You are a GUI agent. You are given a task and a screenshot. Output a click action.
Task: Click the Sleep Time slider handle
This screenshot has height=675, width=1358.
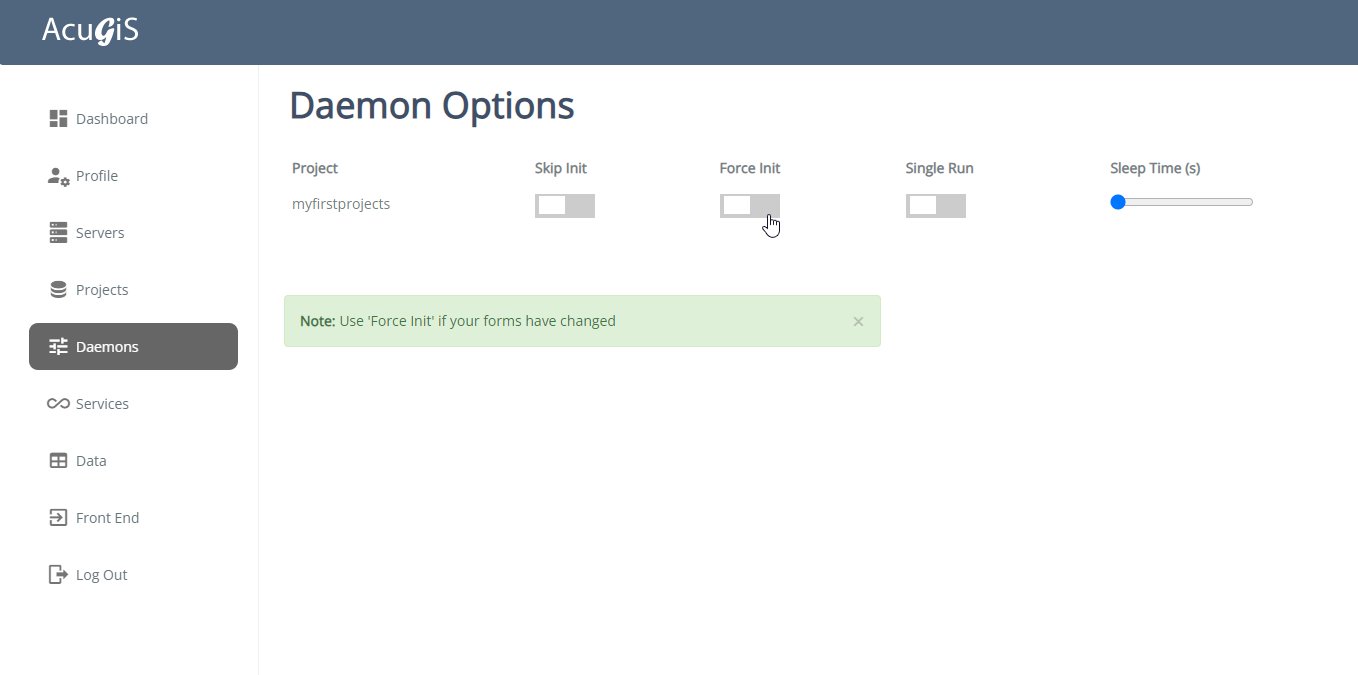pos(1118,202)
